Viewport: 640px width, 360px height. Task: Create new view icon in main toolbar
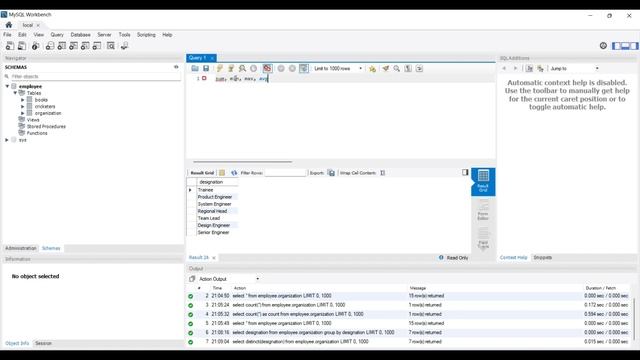[73, 46]
